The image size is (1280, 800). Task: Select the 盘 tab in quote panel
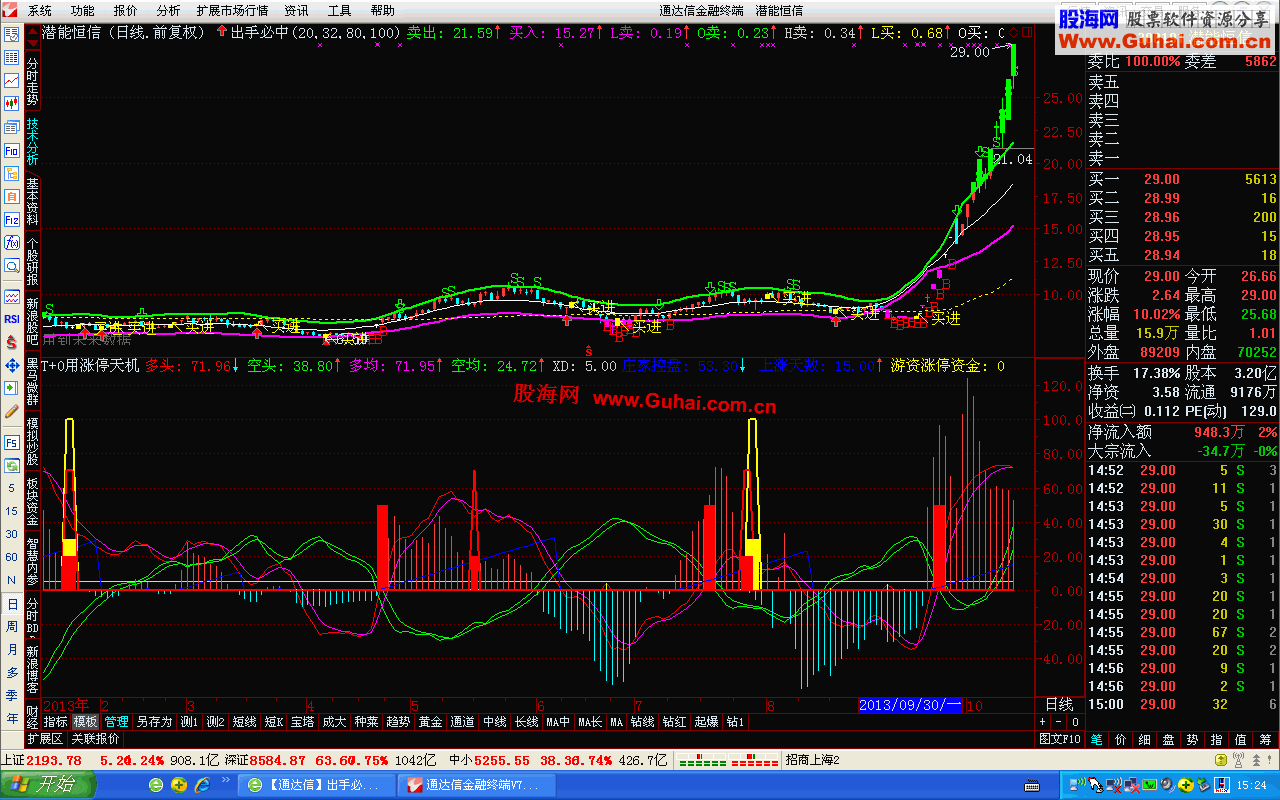(x=1169, y=739)
